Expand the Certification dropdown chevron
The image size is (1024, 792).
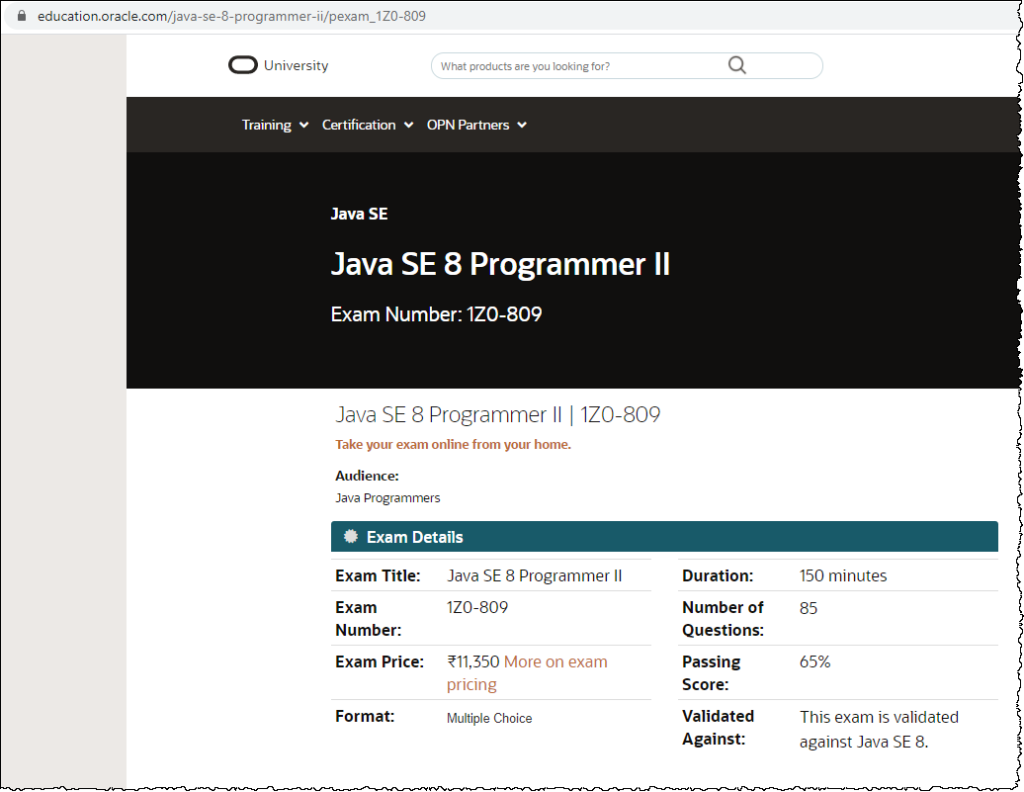[x=408, y=125]
